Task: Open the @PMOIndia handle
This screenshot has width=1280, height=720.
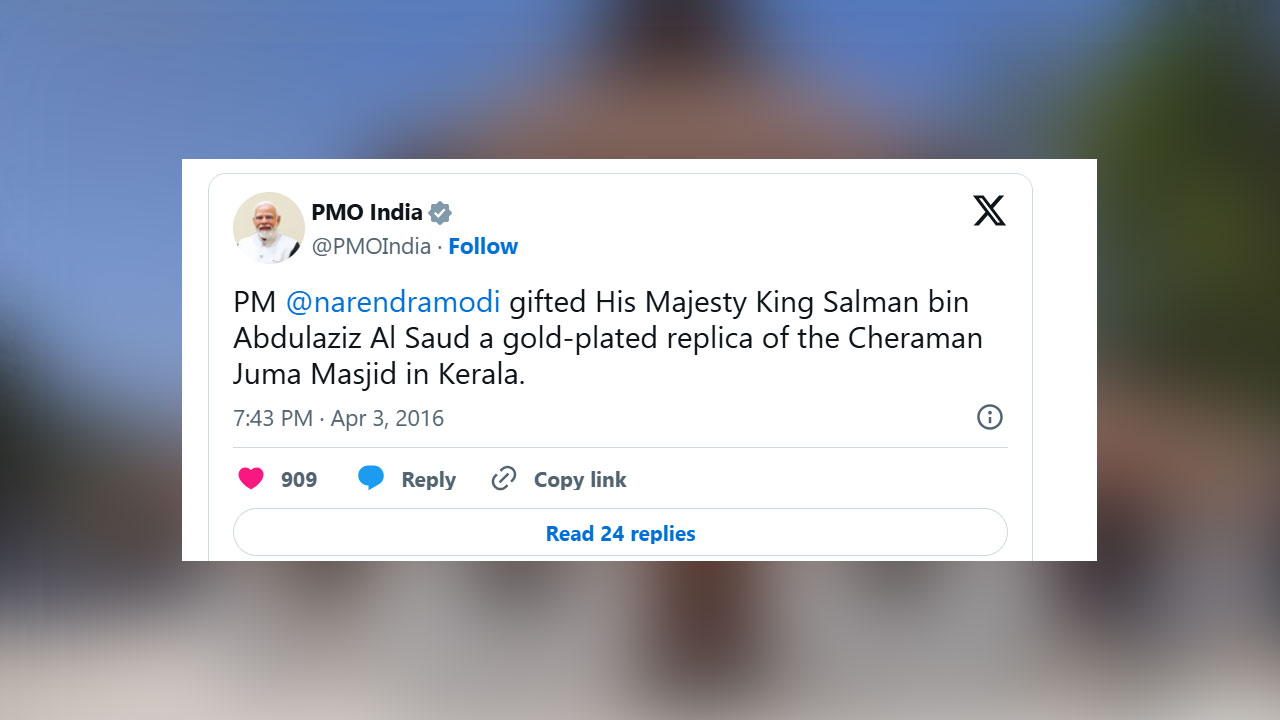Action: click(x=371, y=246)
